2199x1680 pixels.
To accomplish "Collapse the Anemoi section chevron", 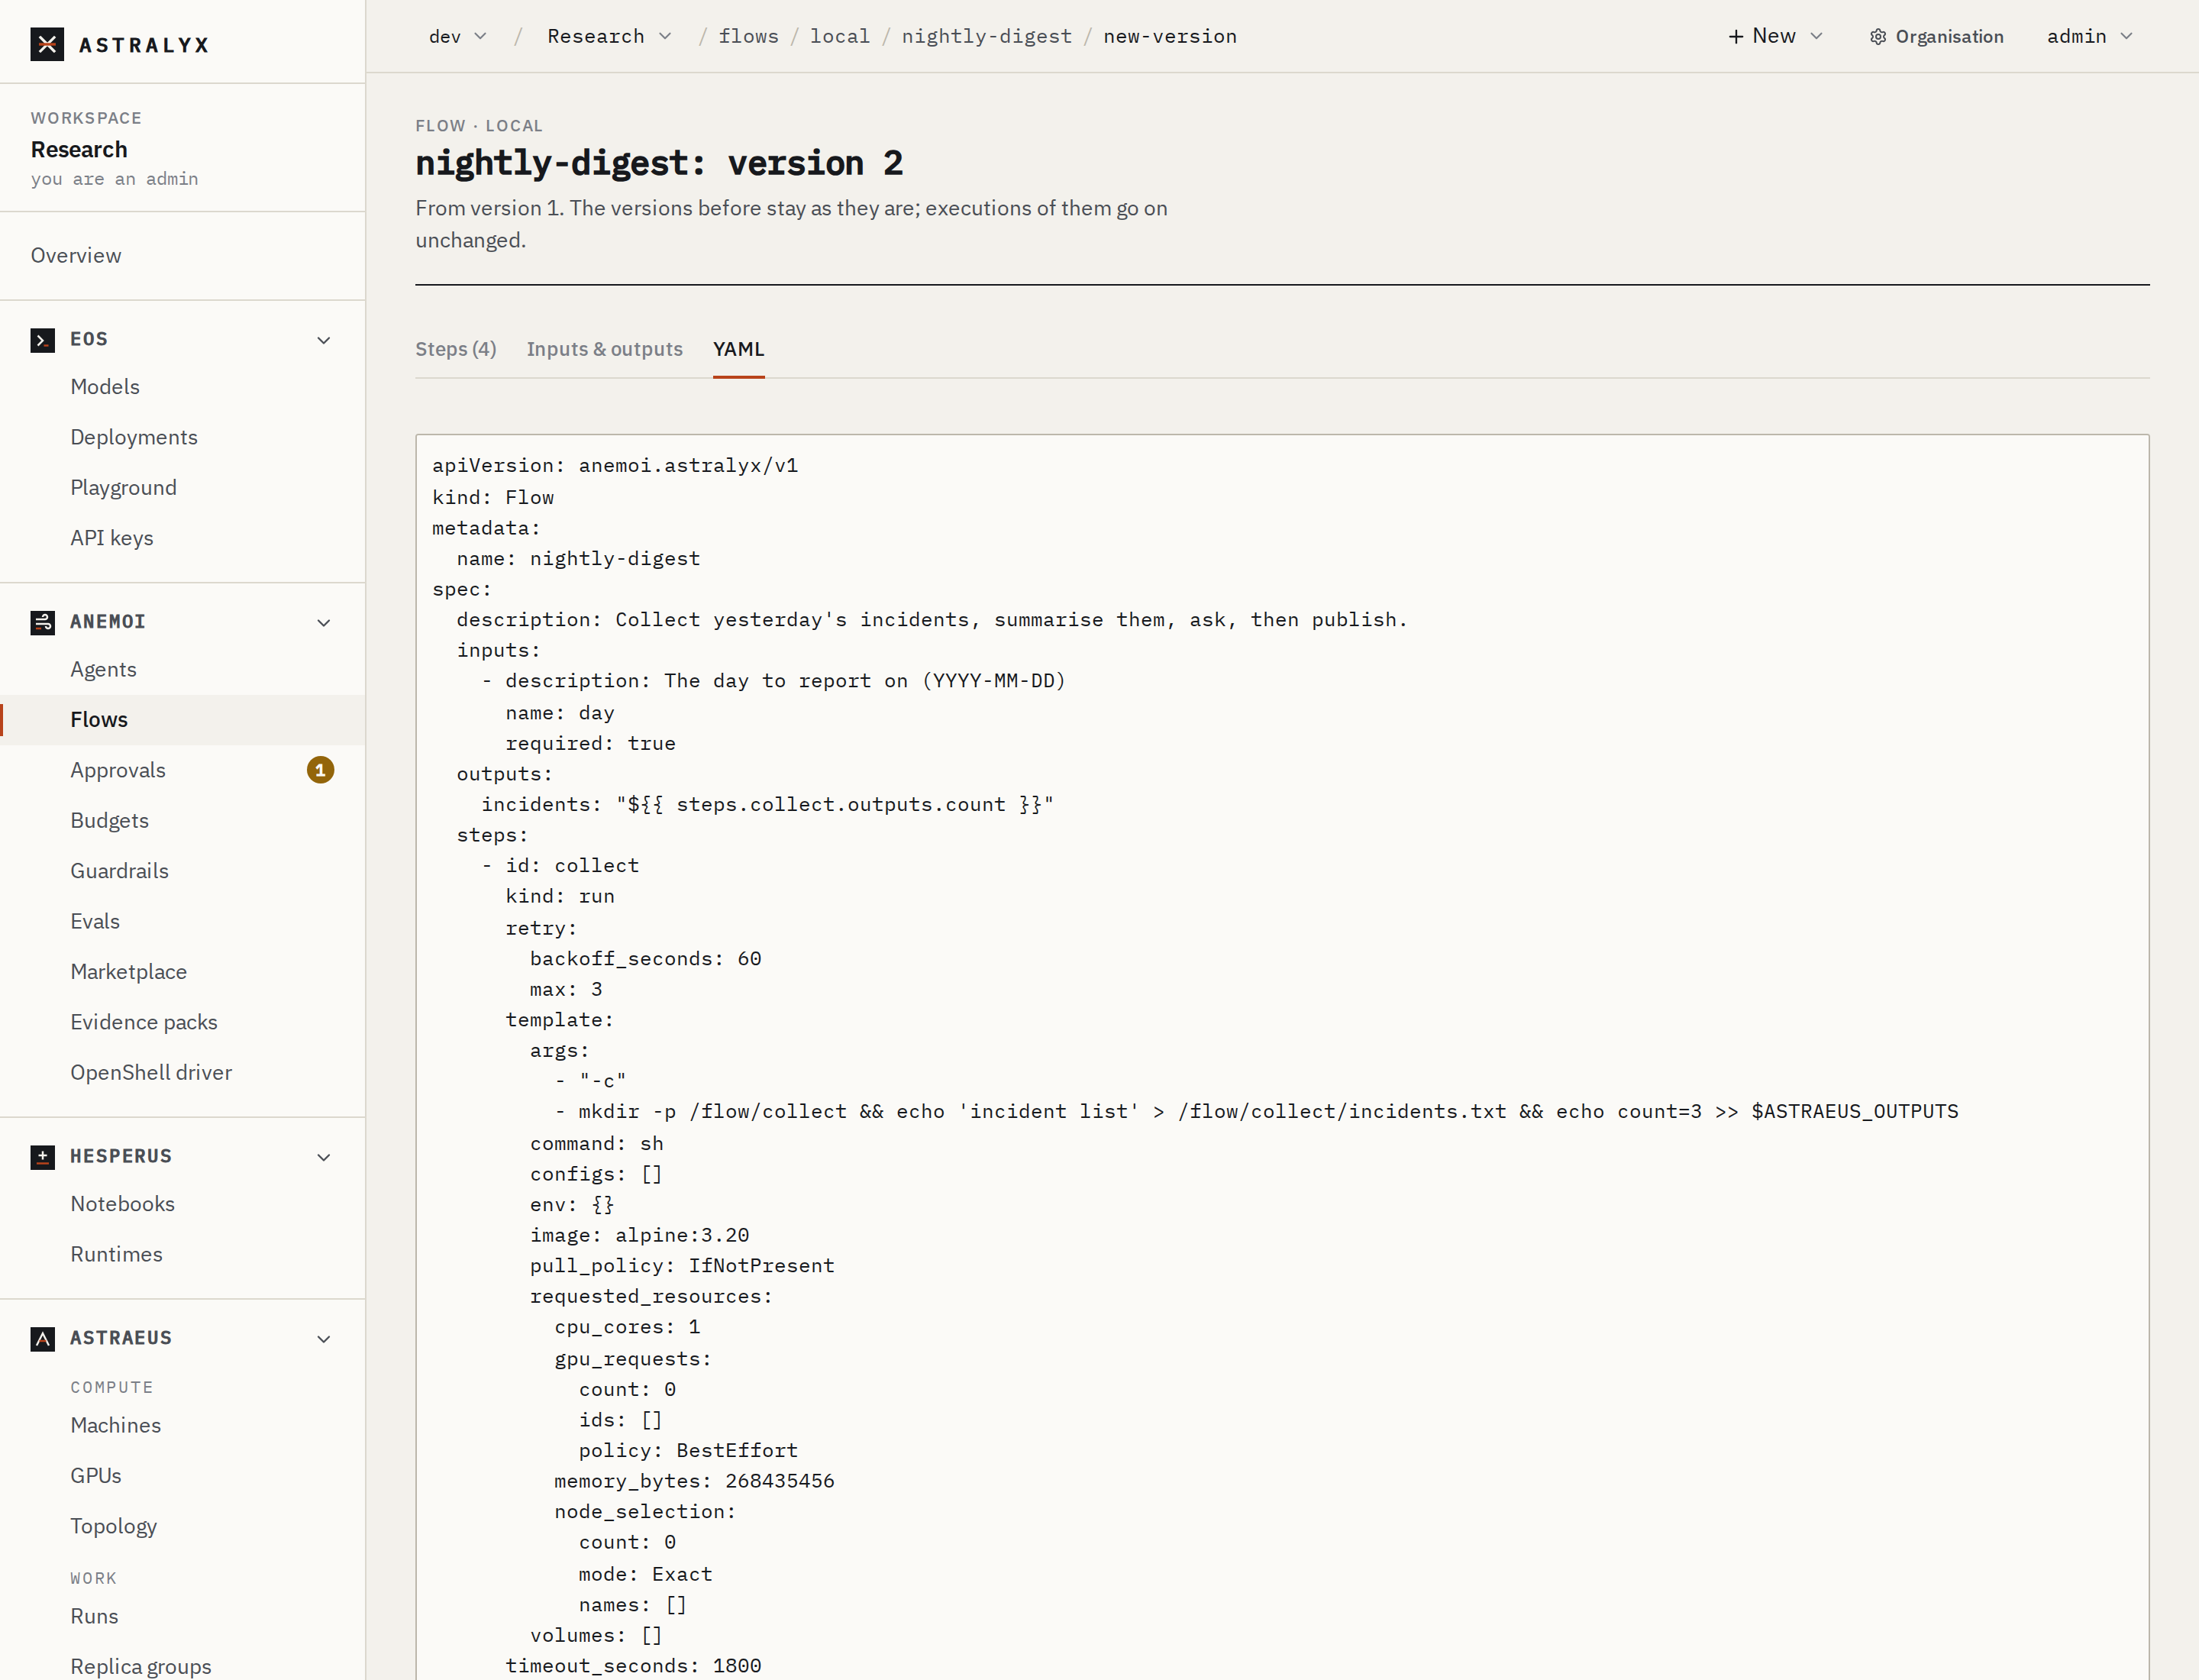I will click(x=324, y=622).
